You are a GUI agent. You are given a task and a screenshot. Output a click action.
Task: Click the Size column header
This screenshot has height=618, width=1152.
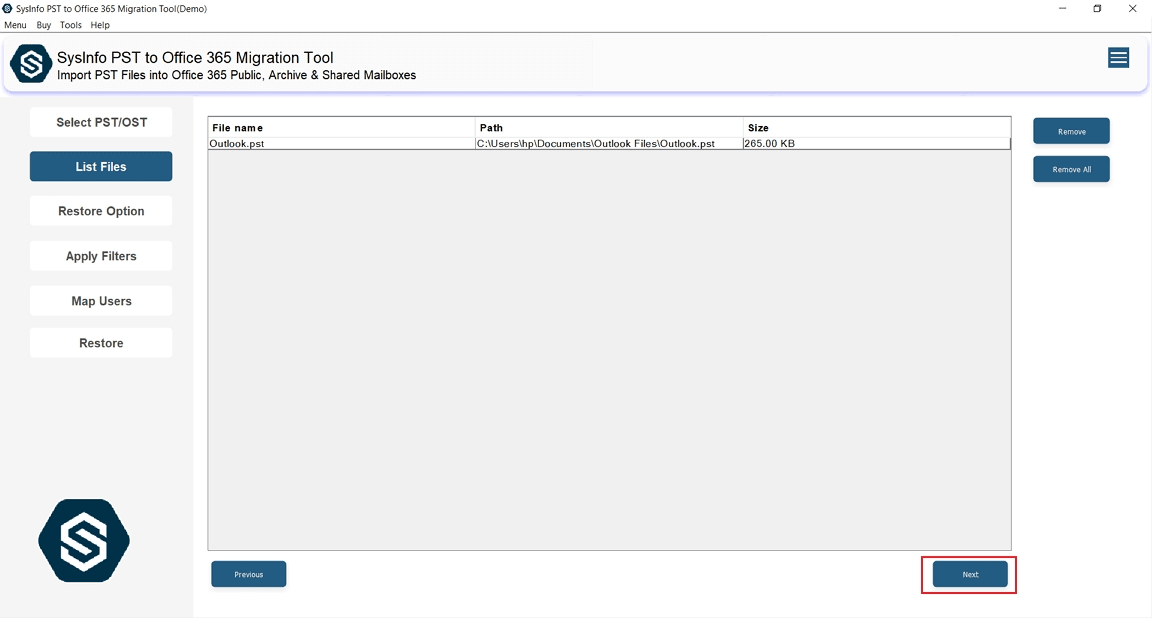(876, 127)
